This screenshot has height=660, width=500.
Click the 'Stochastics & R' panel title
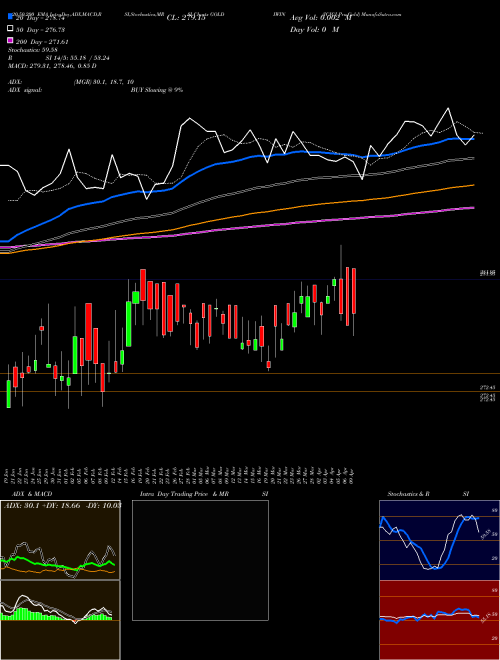[409, 494]
